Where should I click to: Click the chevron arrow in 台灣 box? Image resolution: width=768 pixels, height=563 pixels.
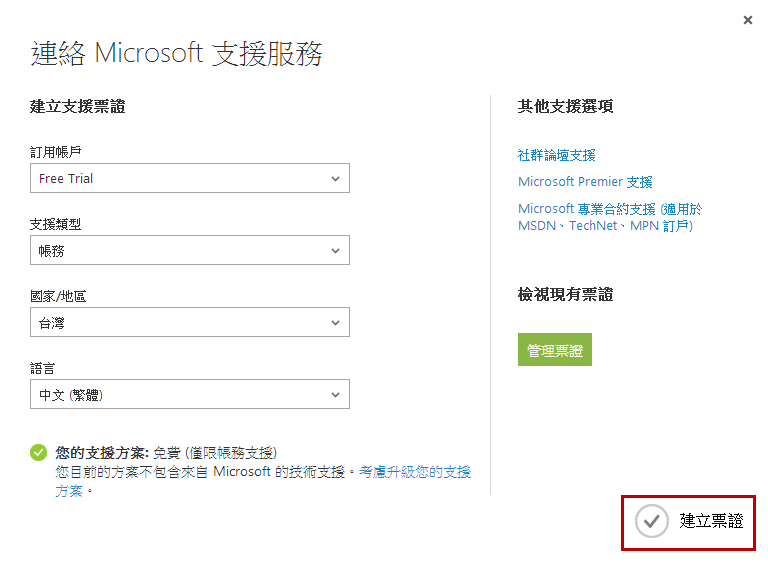[335, 323]
